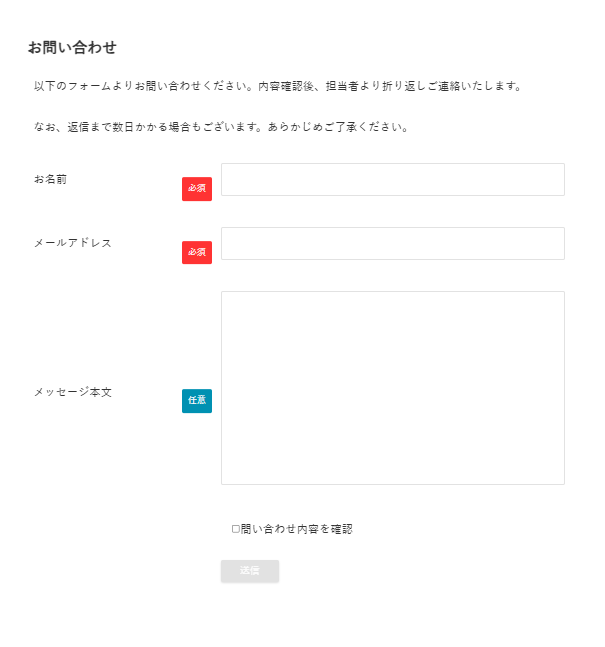Click the red 必須 badge beside お名前

coord(197,189)
